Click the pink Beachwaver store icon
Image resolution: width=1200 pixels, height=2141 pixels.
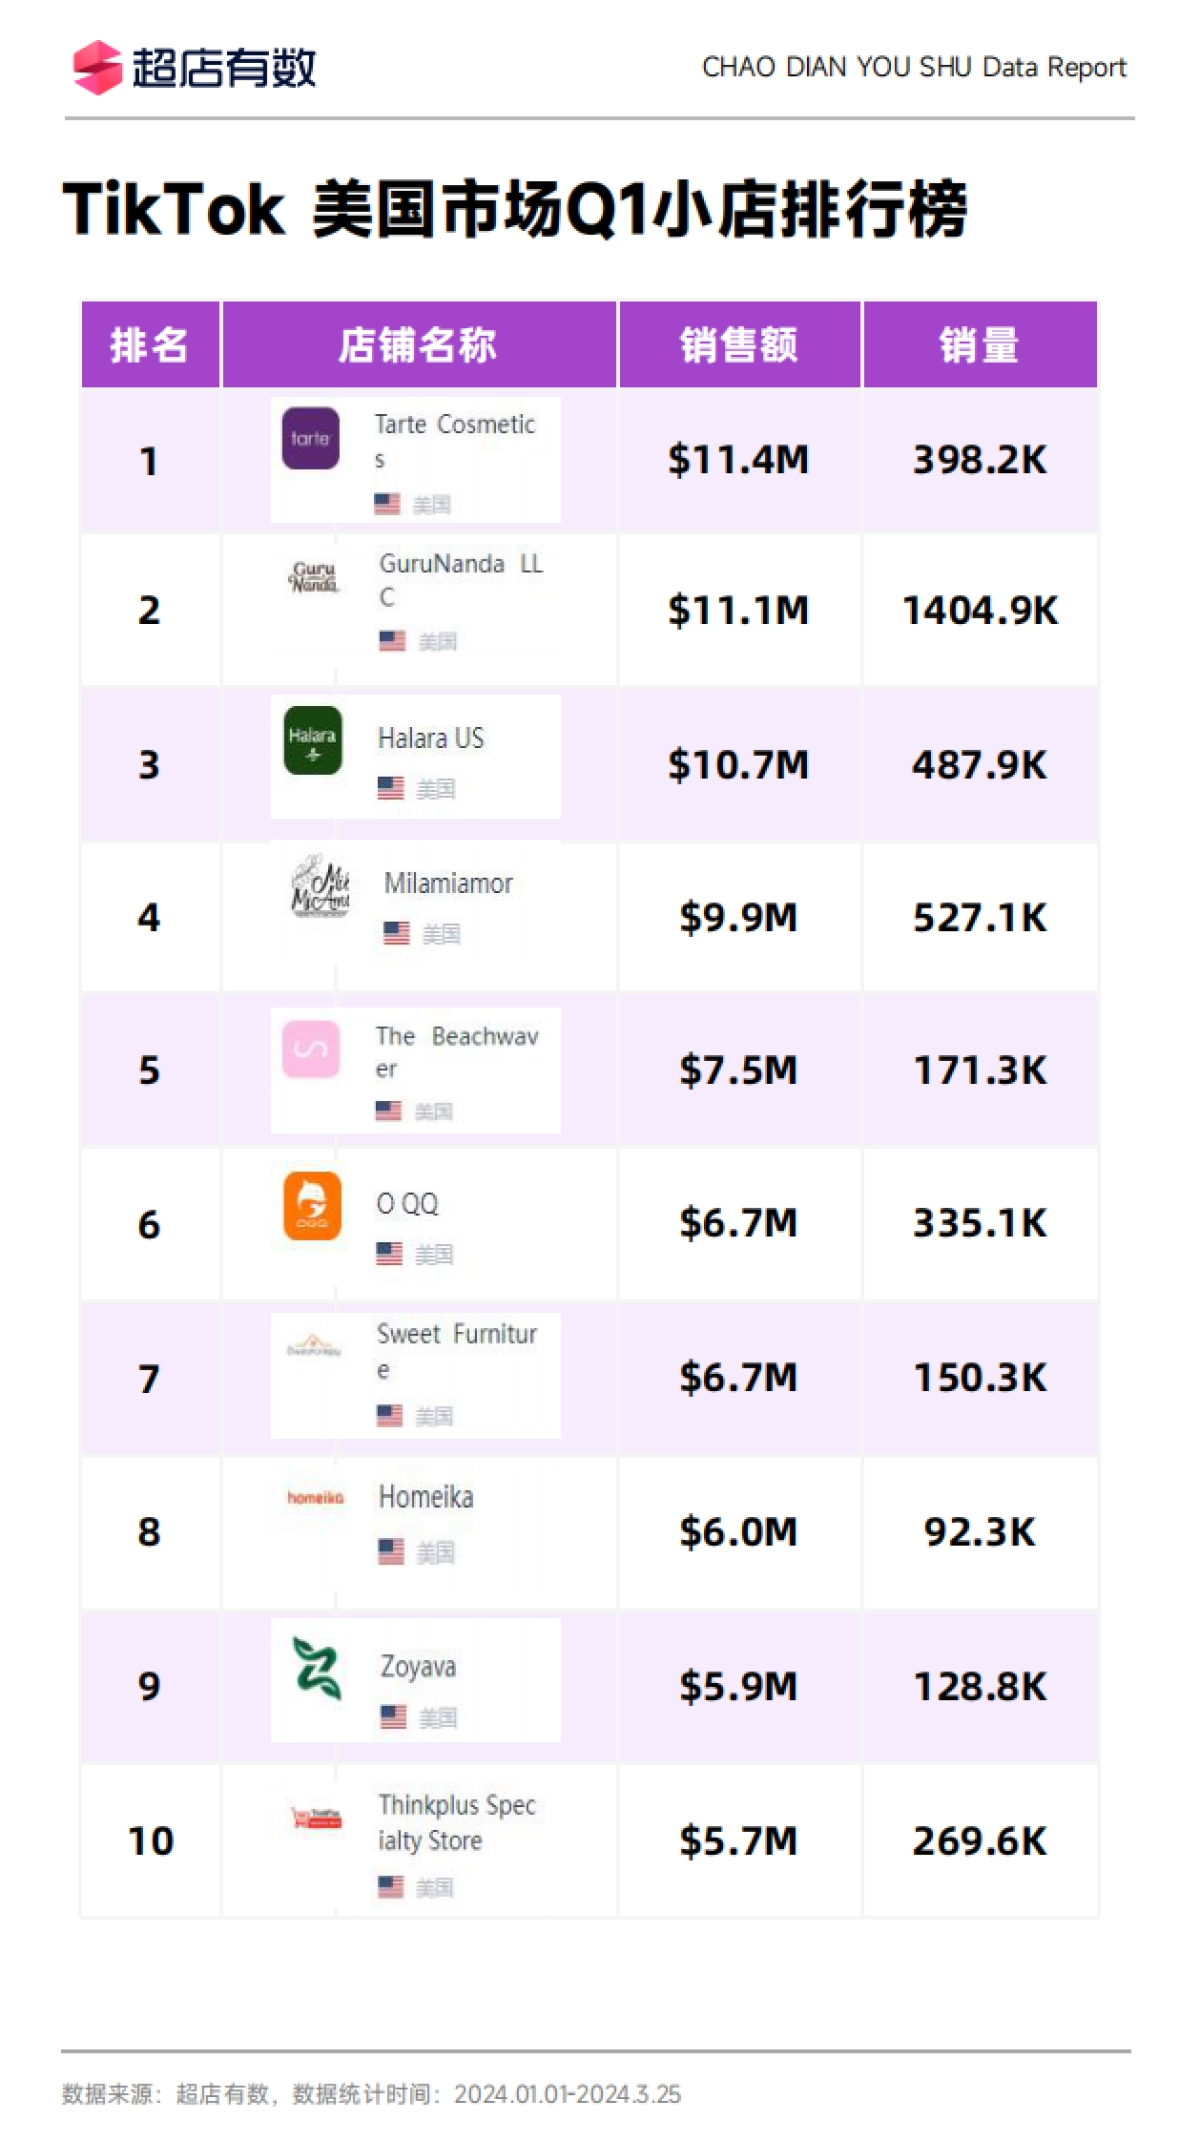(x=311, y=1049)
